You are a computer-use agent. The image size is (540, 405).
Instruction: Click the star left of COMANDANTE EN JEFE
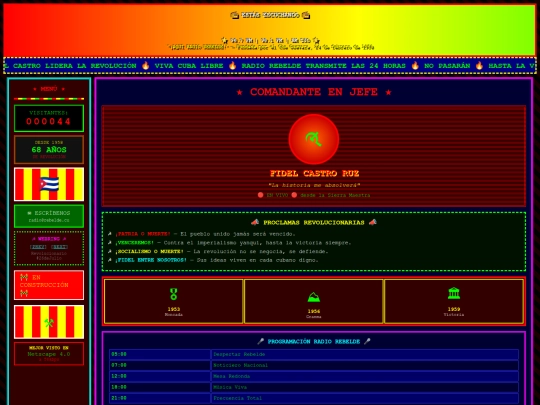(239, 92)
